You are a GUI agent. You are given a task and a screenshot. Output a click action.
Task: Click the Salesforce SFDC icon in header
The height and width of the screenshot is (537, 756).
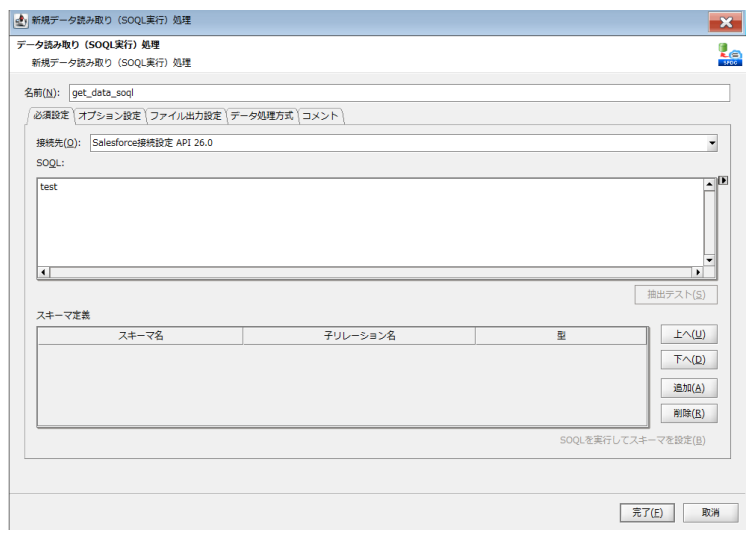tap(732, 56)
